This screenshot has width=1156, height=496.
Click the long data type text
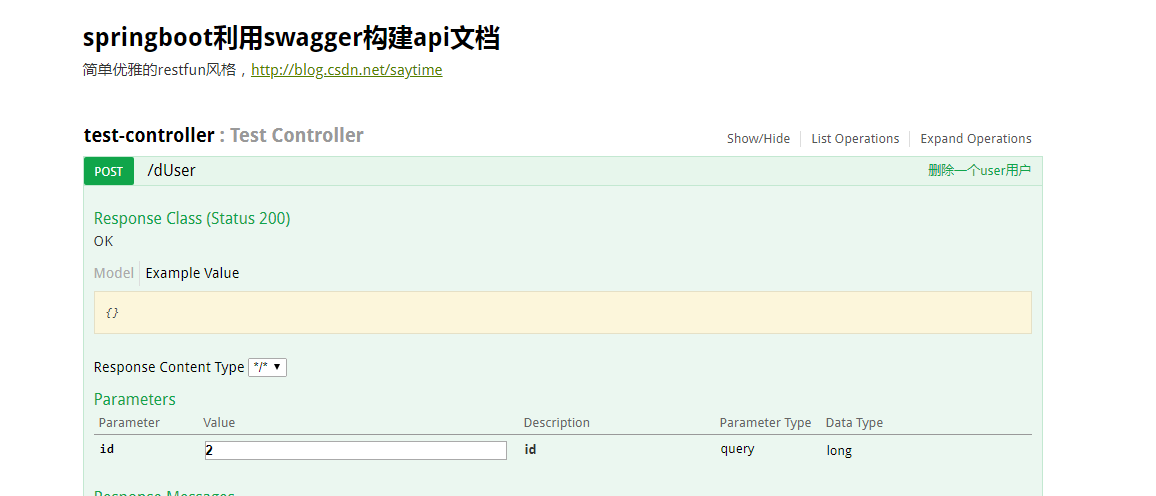[838, 451]
